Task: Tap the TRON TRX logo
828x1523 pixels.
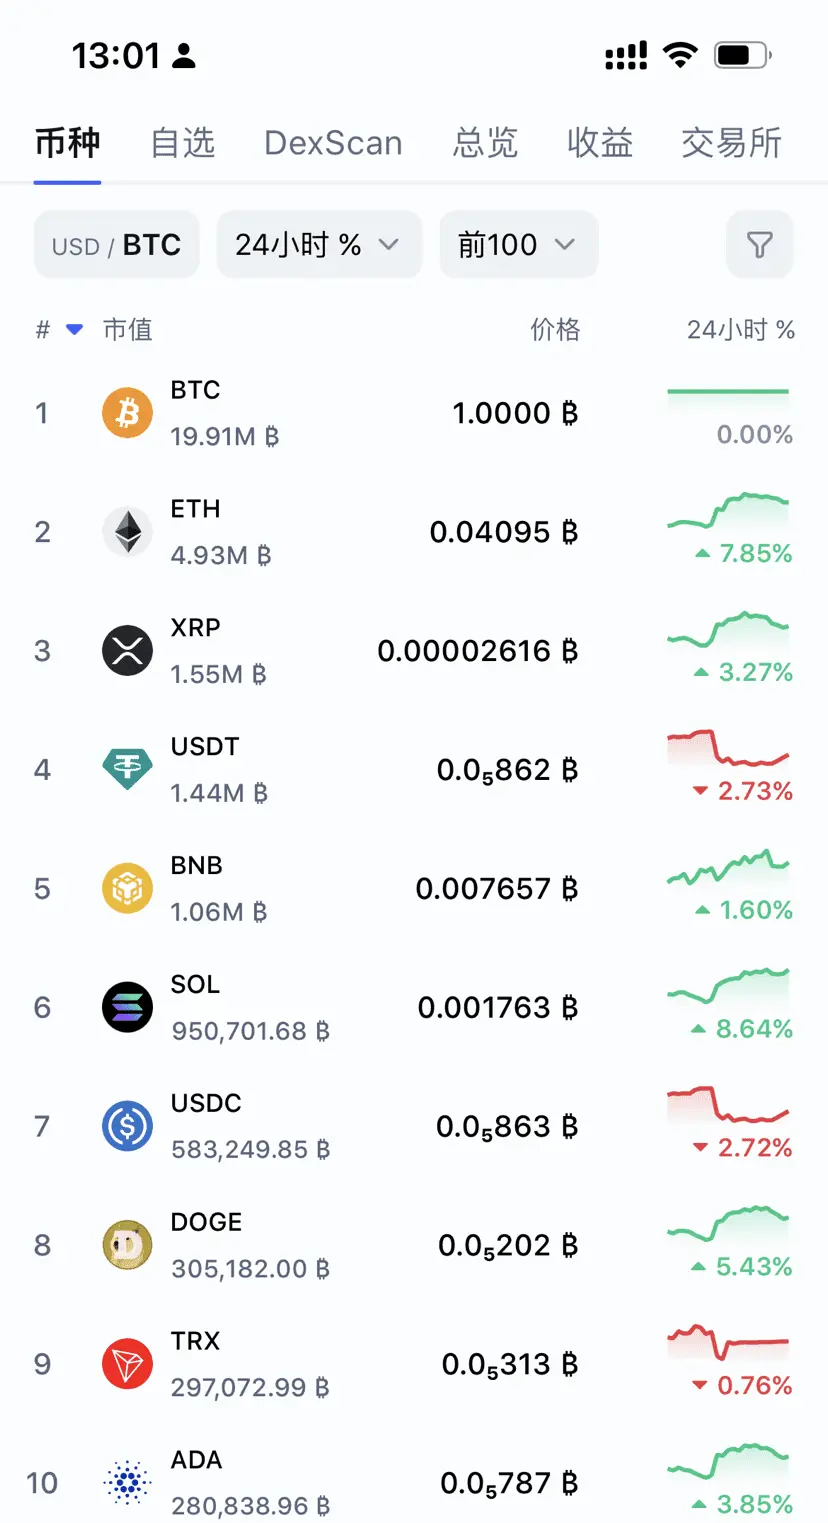Action: [127, 1364]
